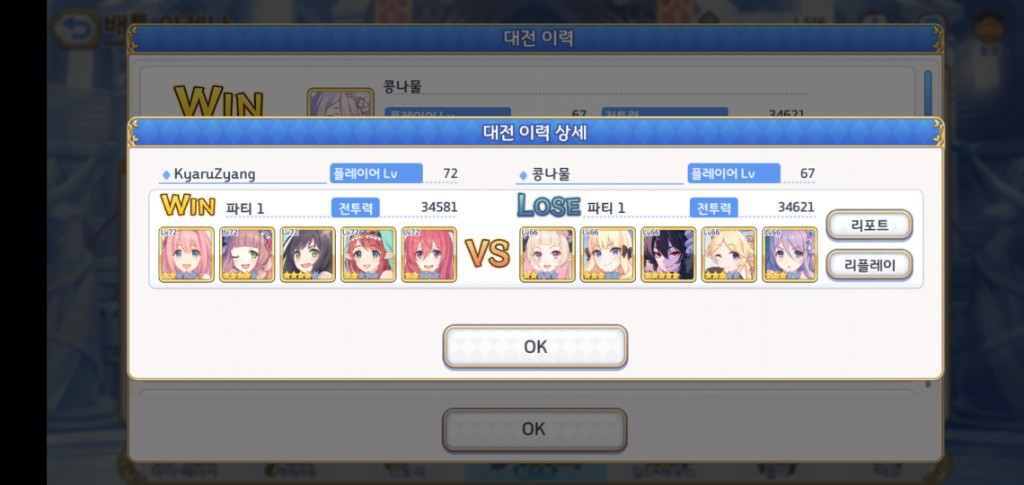1024x485 pixels.
Task: Tap the red-haired fifth character in winning party
Action: point(429,255)
